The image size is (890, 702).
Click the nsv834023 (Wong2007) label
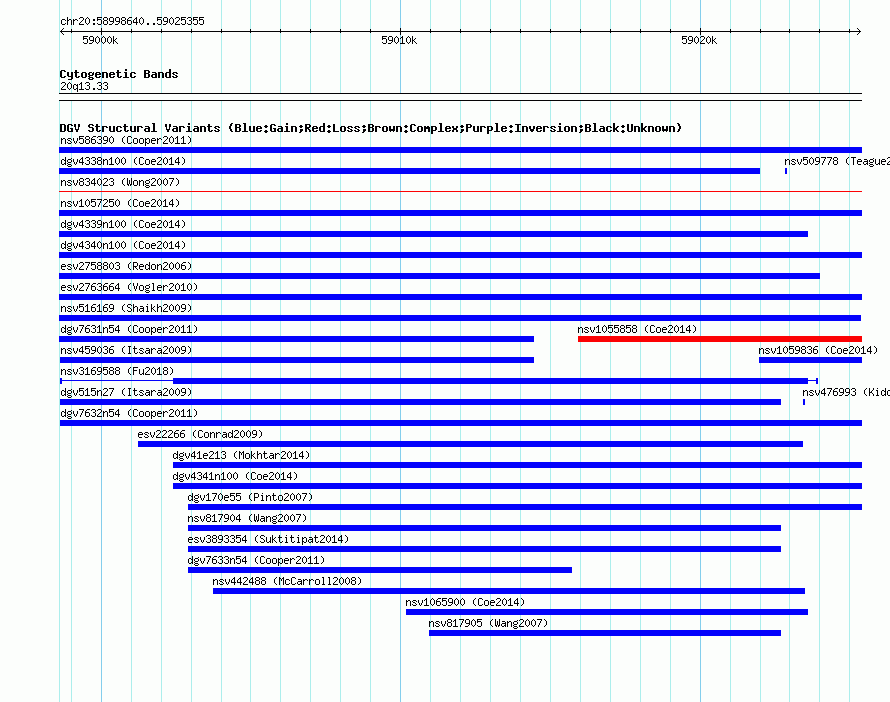[x=120, y=182]
